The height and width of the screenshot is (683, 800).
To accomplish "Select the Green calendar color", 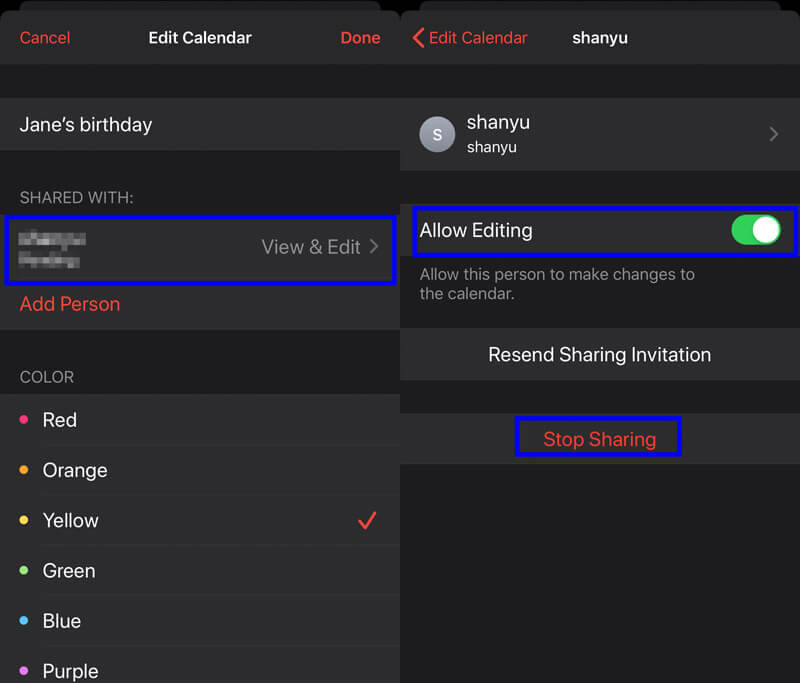I will tap(200, 570).
